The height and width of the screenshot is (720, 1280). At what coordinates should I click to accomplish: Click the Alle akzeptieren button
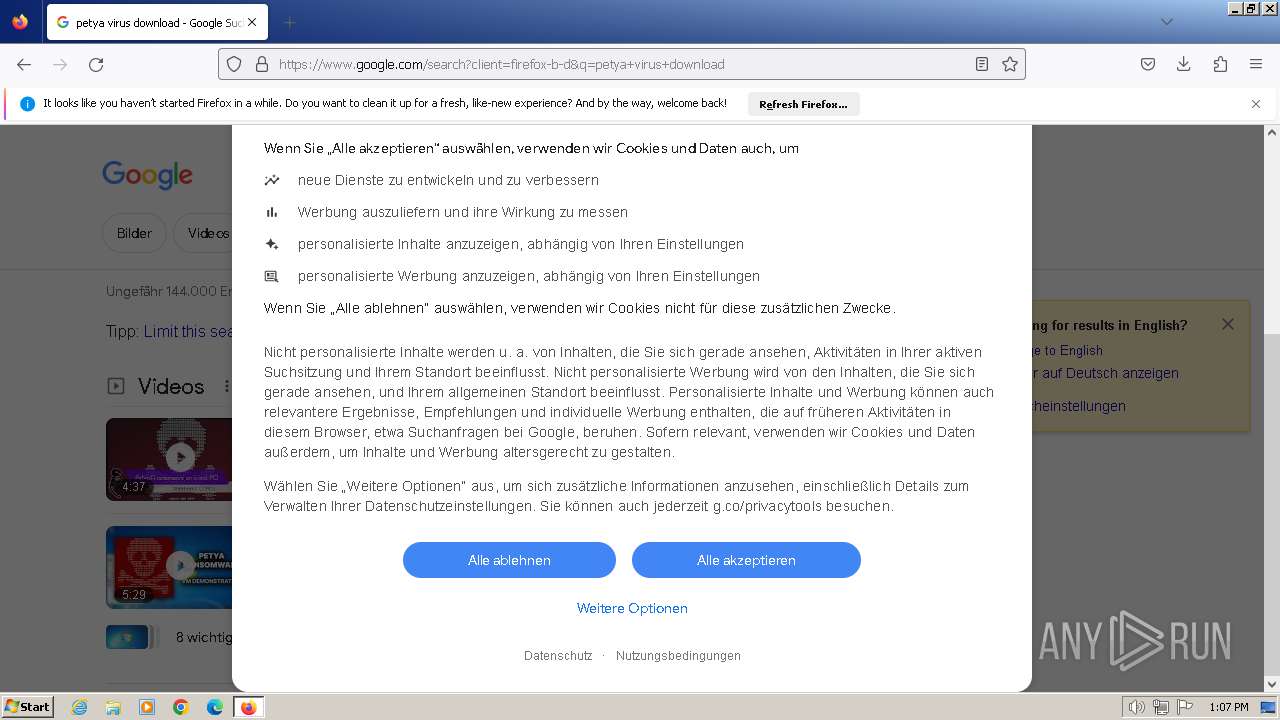click(x=746, y=560)
